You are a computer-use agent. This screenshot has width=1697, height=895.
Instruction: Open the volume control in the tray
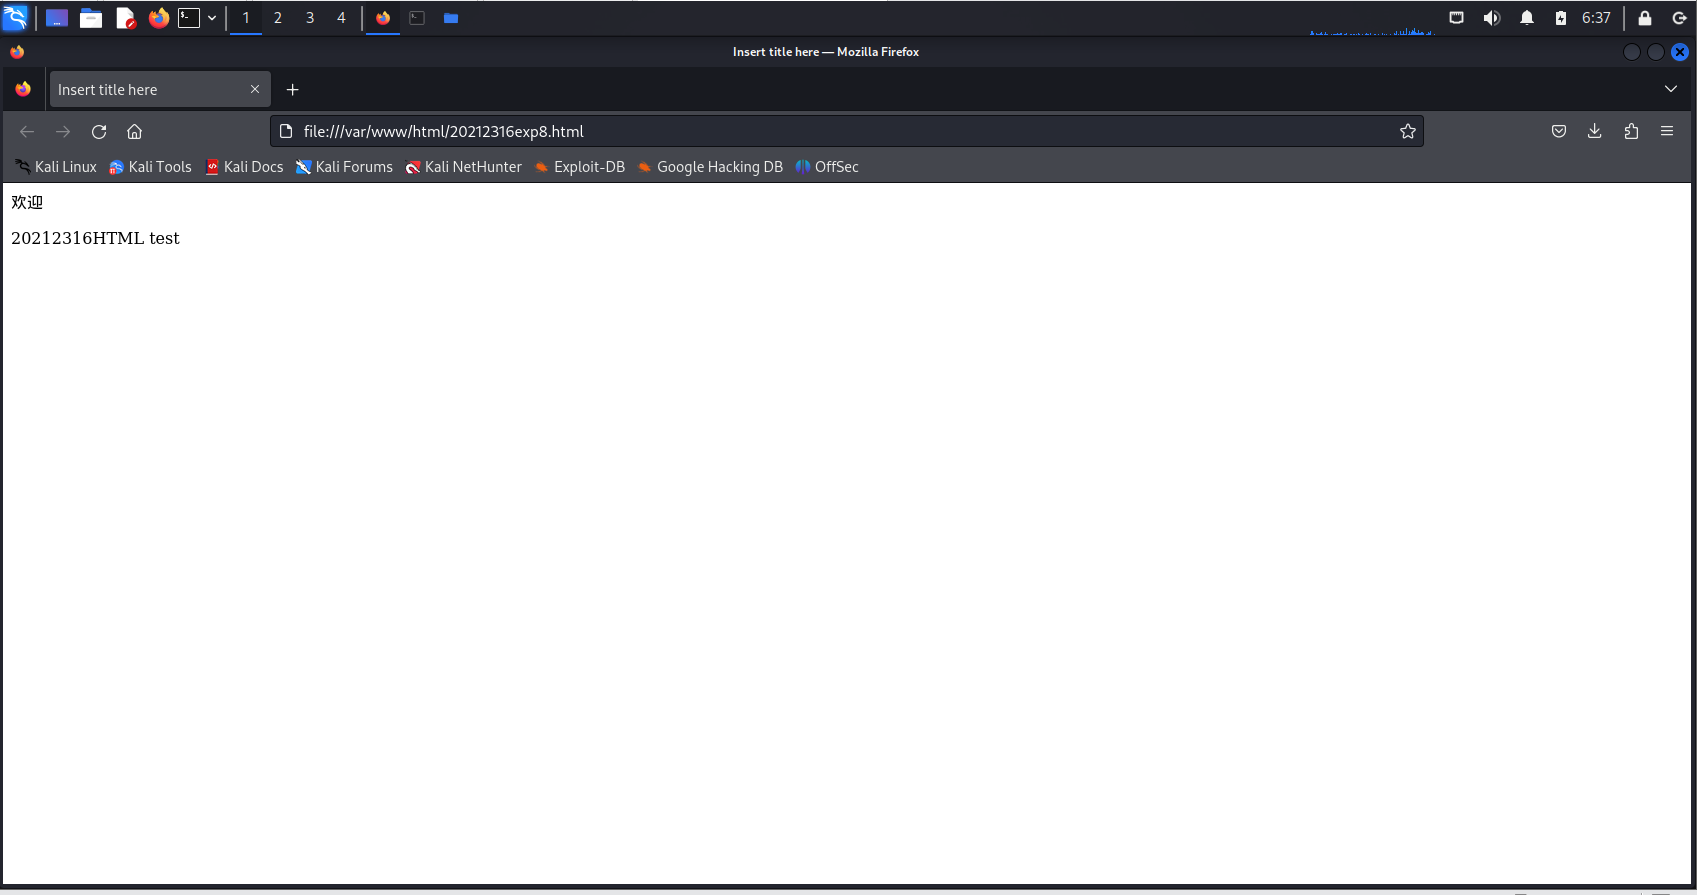tap(1491, 18)
